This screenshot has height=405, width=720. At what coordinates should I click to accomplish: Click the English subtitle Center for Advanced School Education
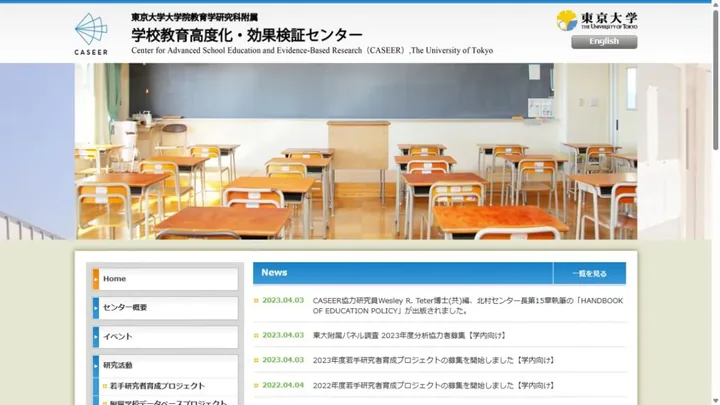pos(312,51)
